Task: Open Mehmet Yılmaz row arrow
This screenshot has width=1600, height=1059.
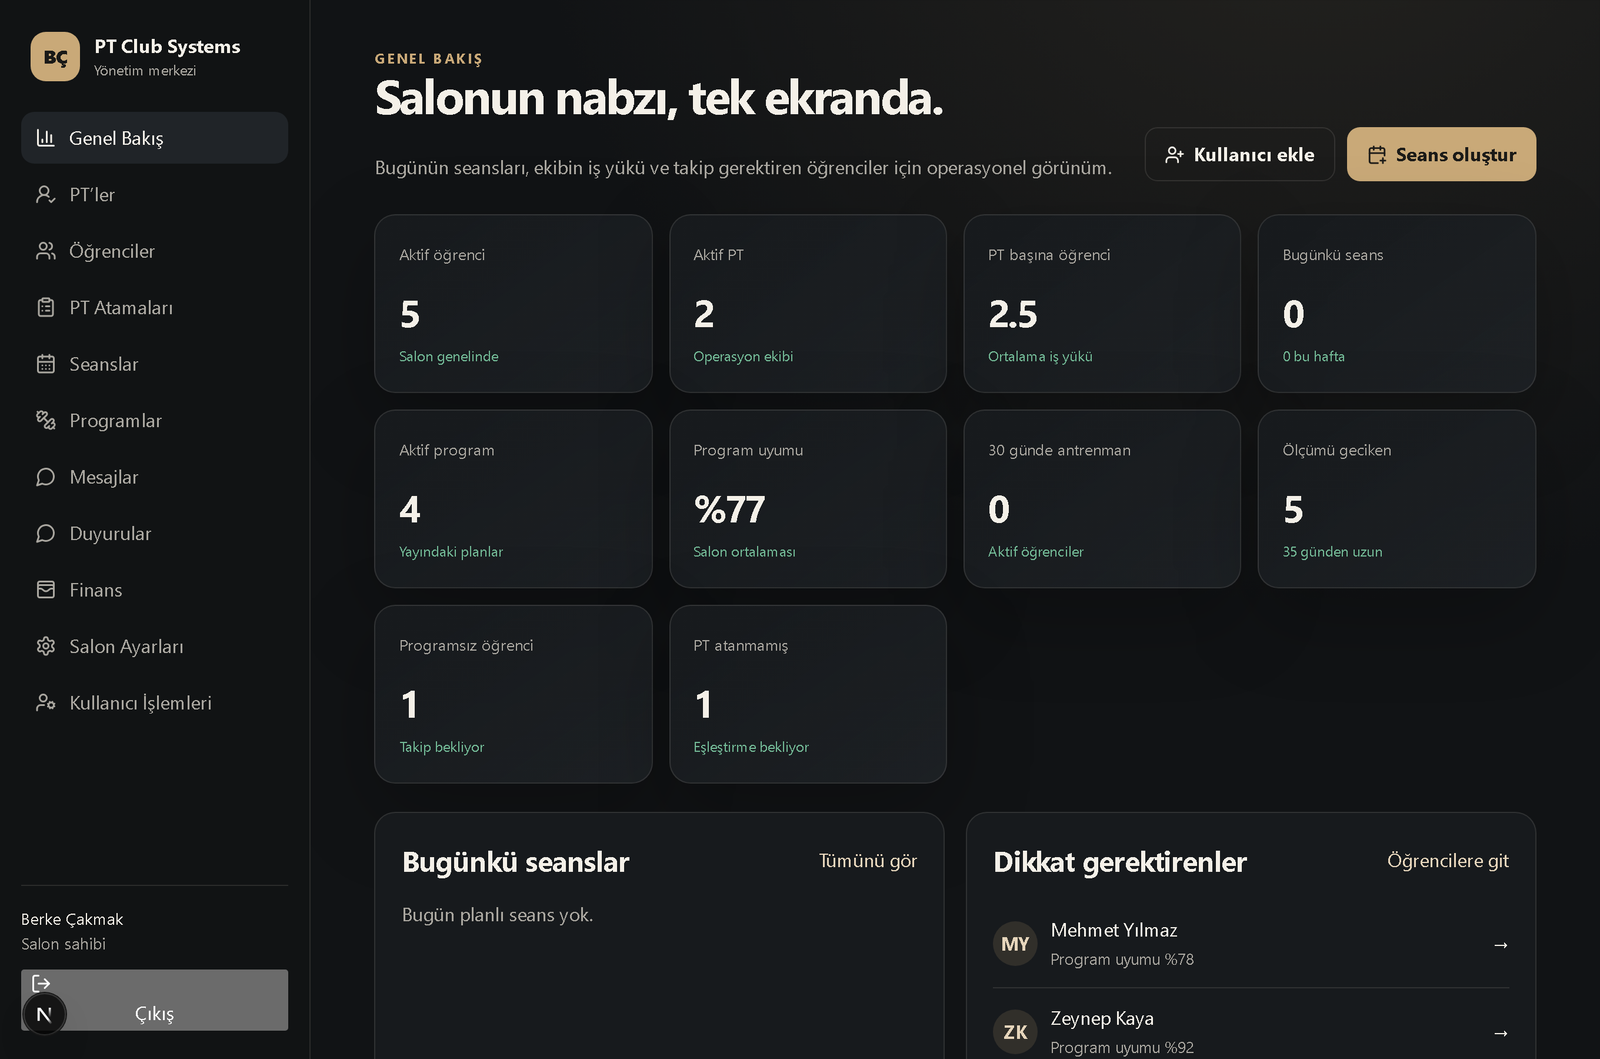Action: click(1500, 945)
